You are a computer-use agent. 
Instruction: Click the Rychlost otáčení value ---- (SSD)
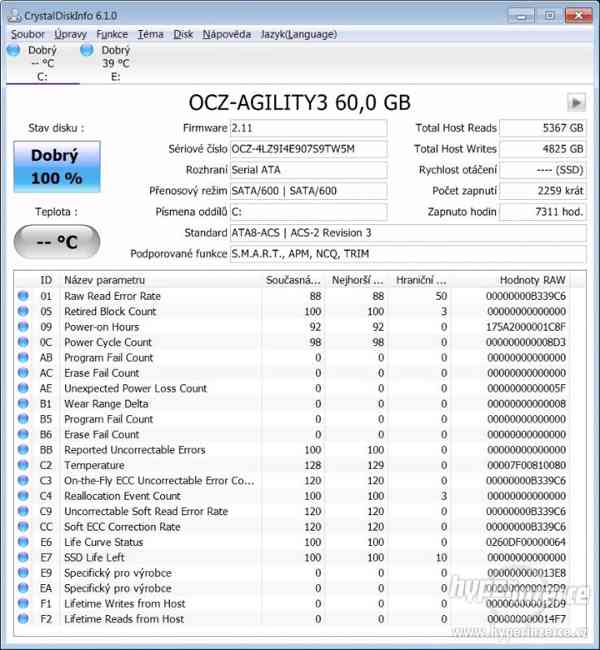[x=543, y=170]
